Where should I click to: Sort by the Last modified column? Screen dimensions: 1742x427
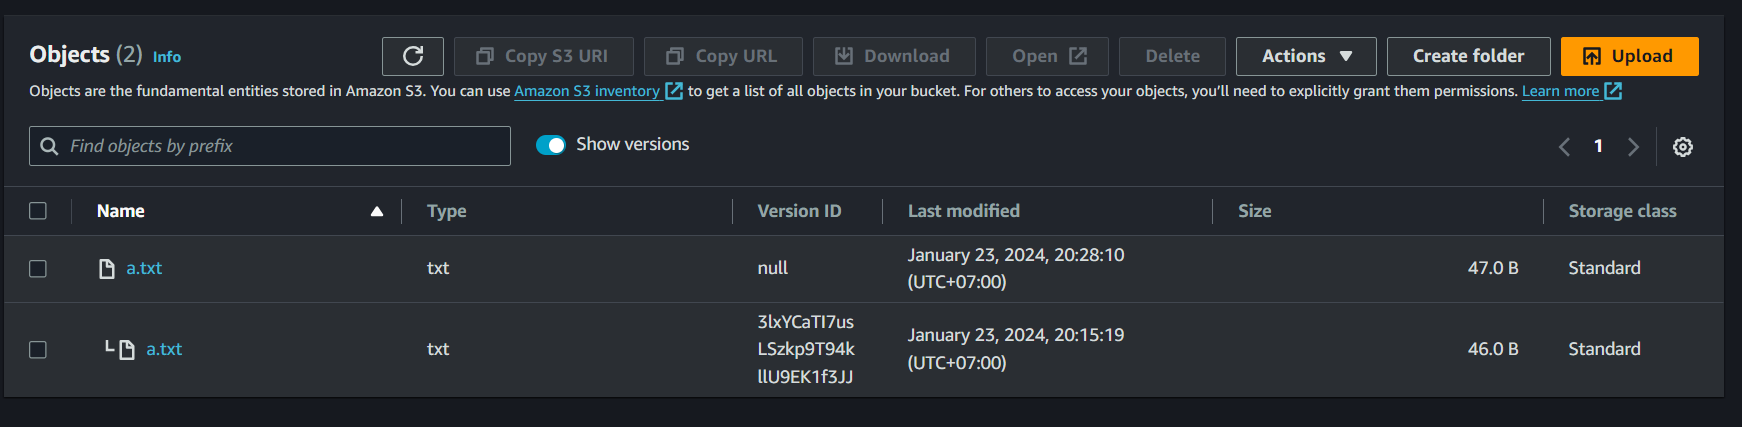coord(963,211)
